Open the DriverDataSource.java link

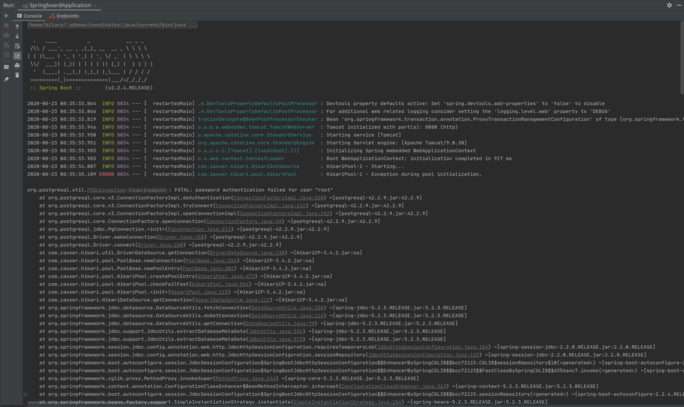247,253
